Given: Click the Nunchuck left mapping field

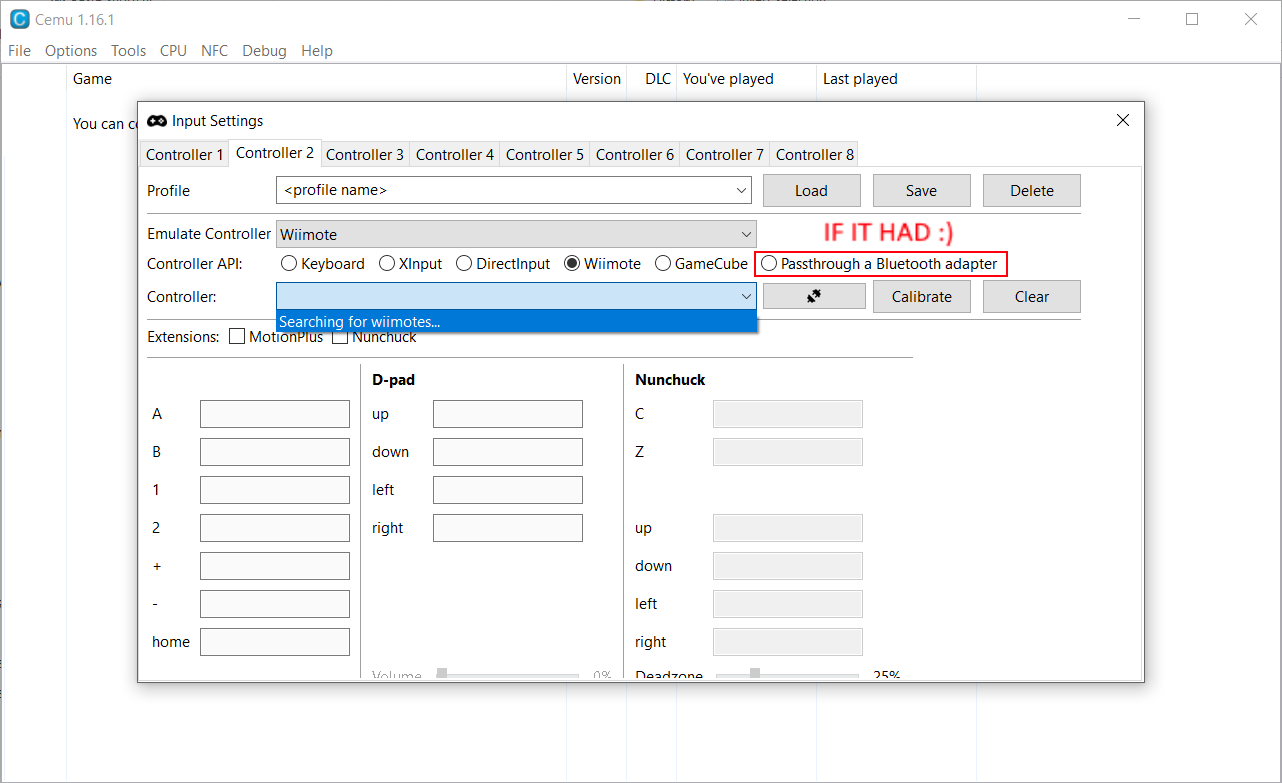Looking at the screenshot, I should 788,604.
